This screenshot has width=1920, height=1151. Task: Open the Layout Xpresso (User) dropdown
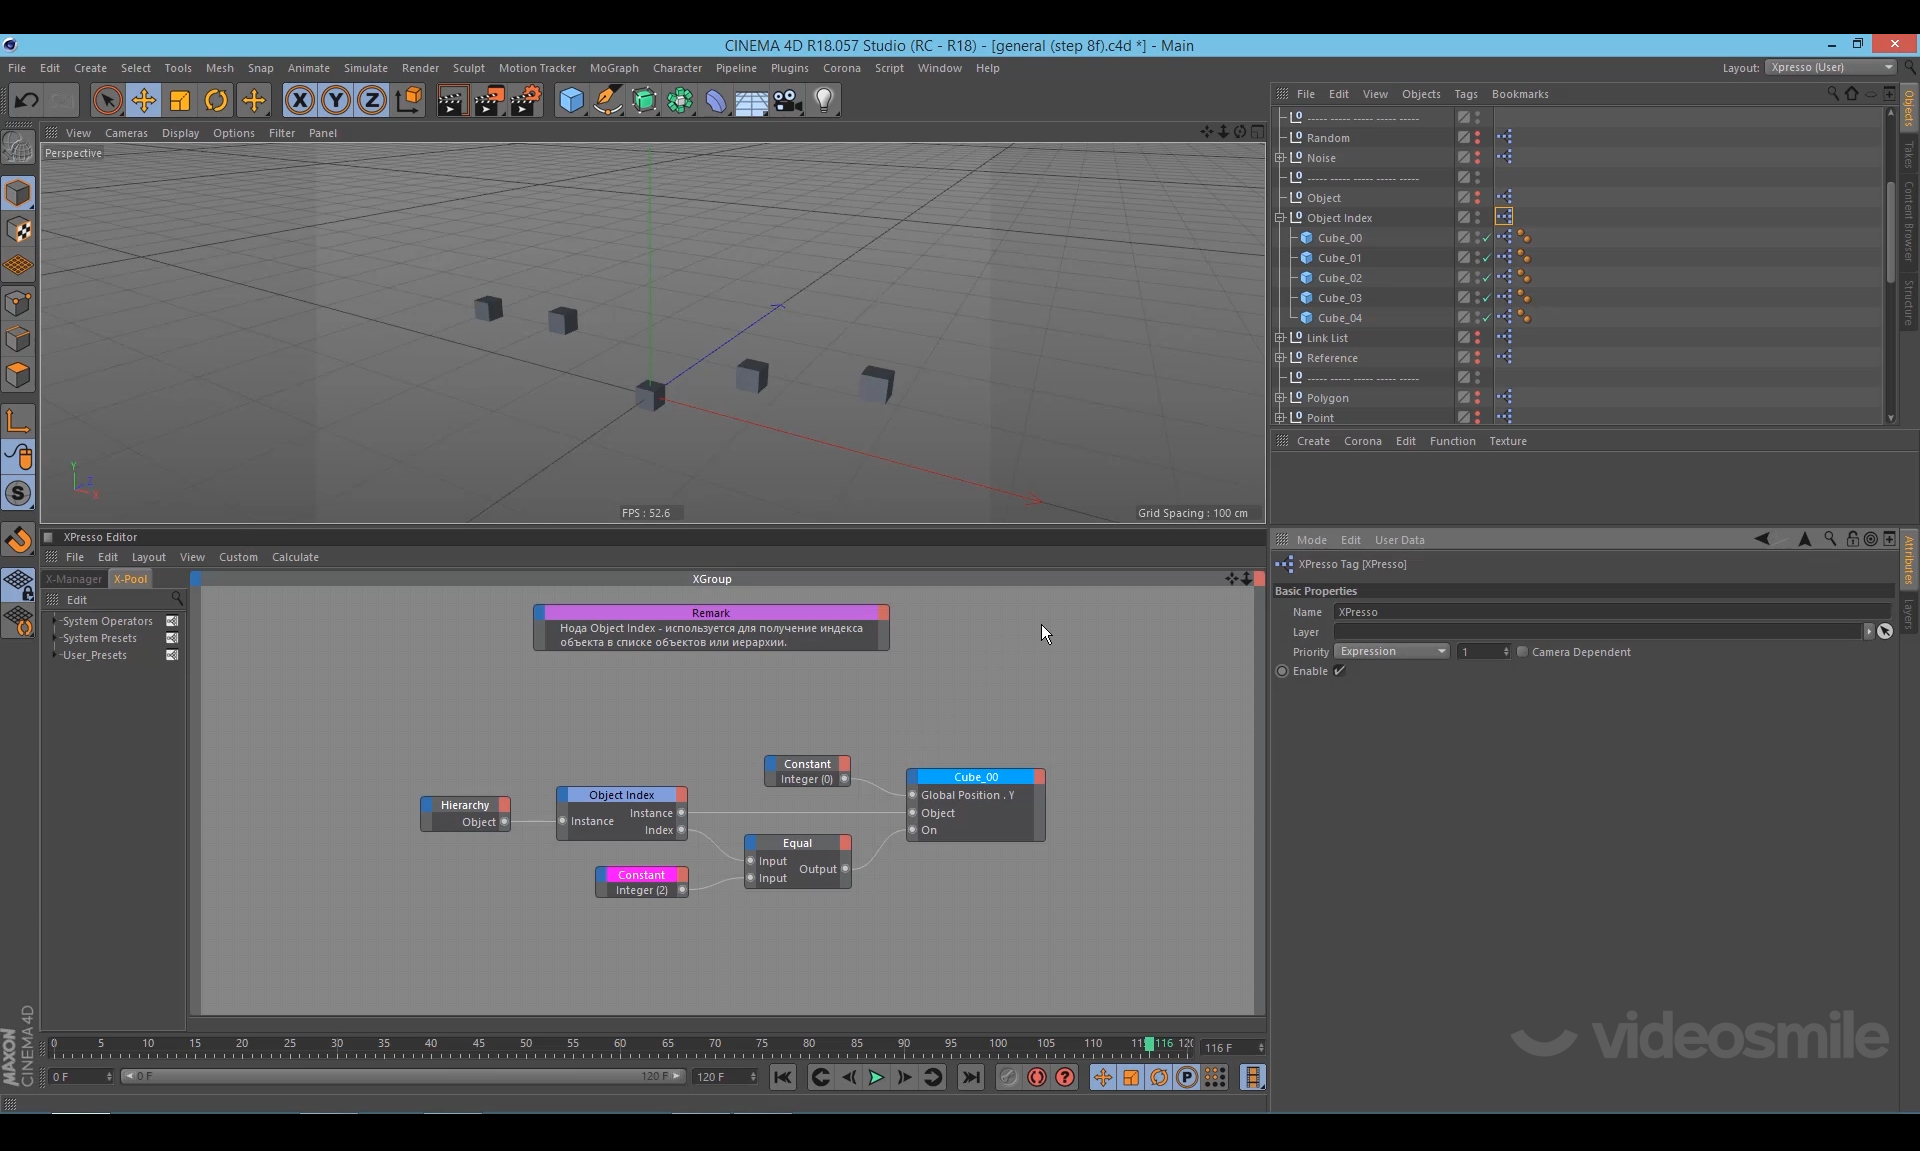coord(1830,67)
